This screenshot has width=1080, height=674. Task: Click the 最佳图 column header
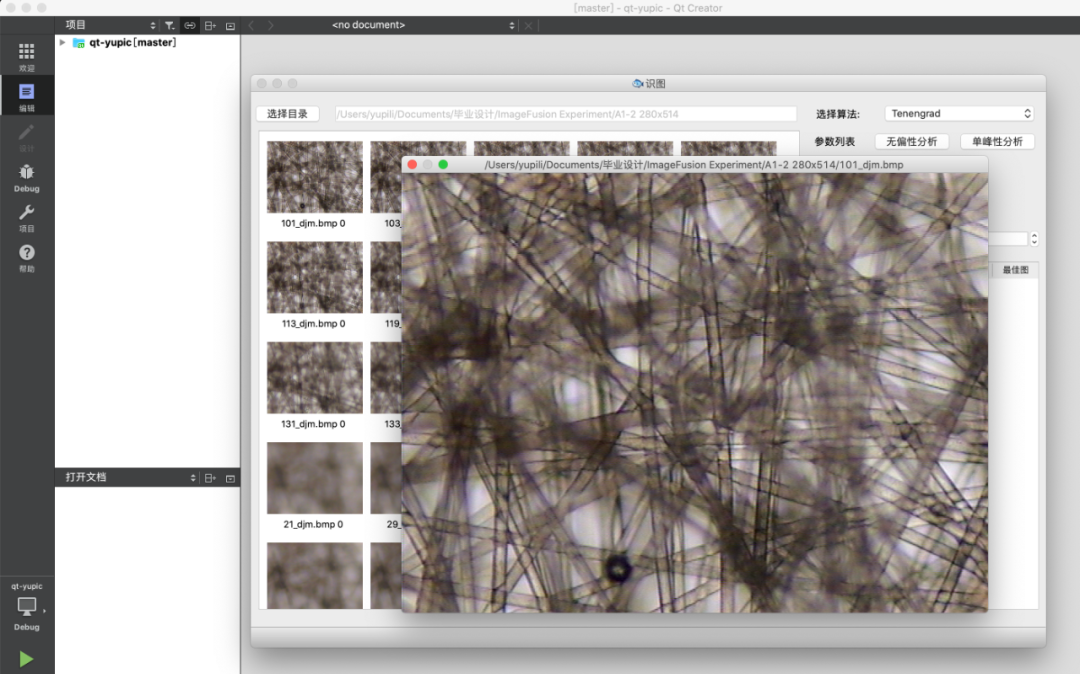[1015, 270]
